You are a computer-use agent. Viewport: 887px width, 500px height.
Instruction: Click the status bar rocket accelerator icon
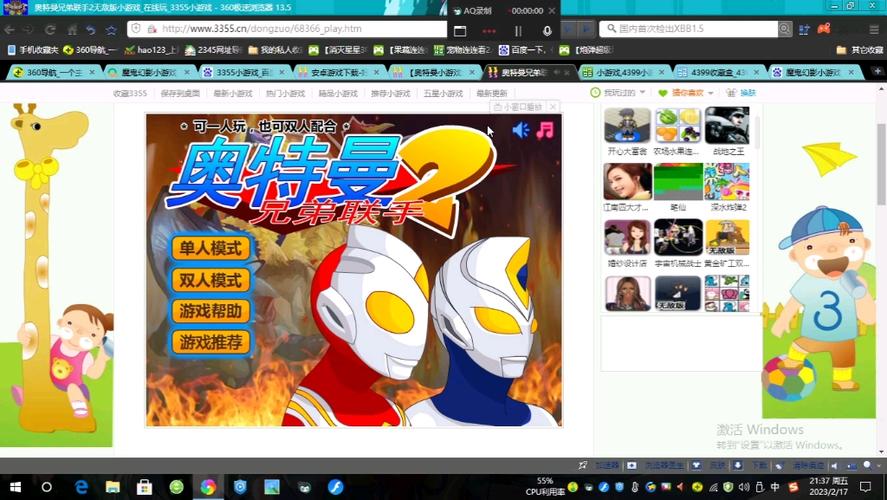[583, 465]
